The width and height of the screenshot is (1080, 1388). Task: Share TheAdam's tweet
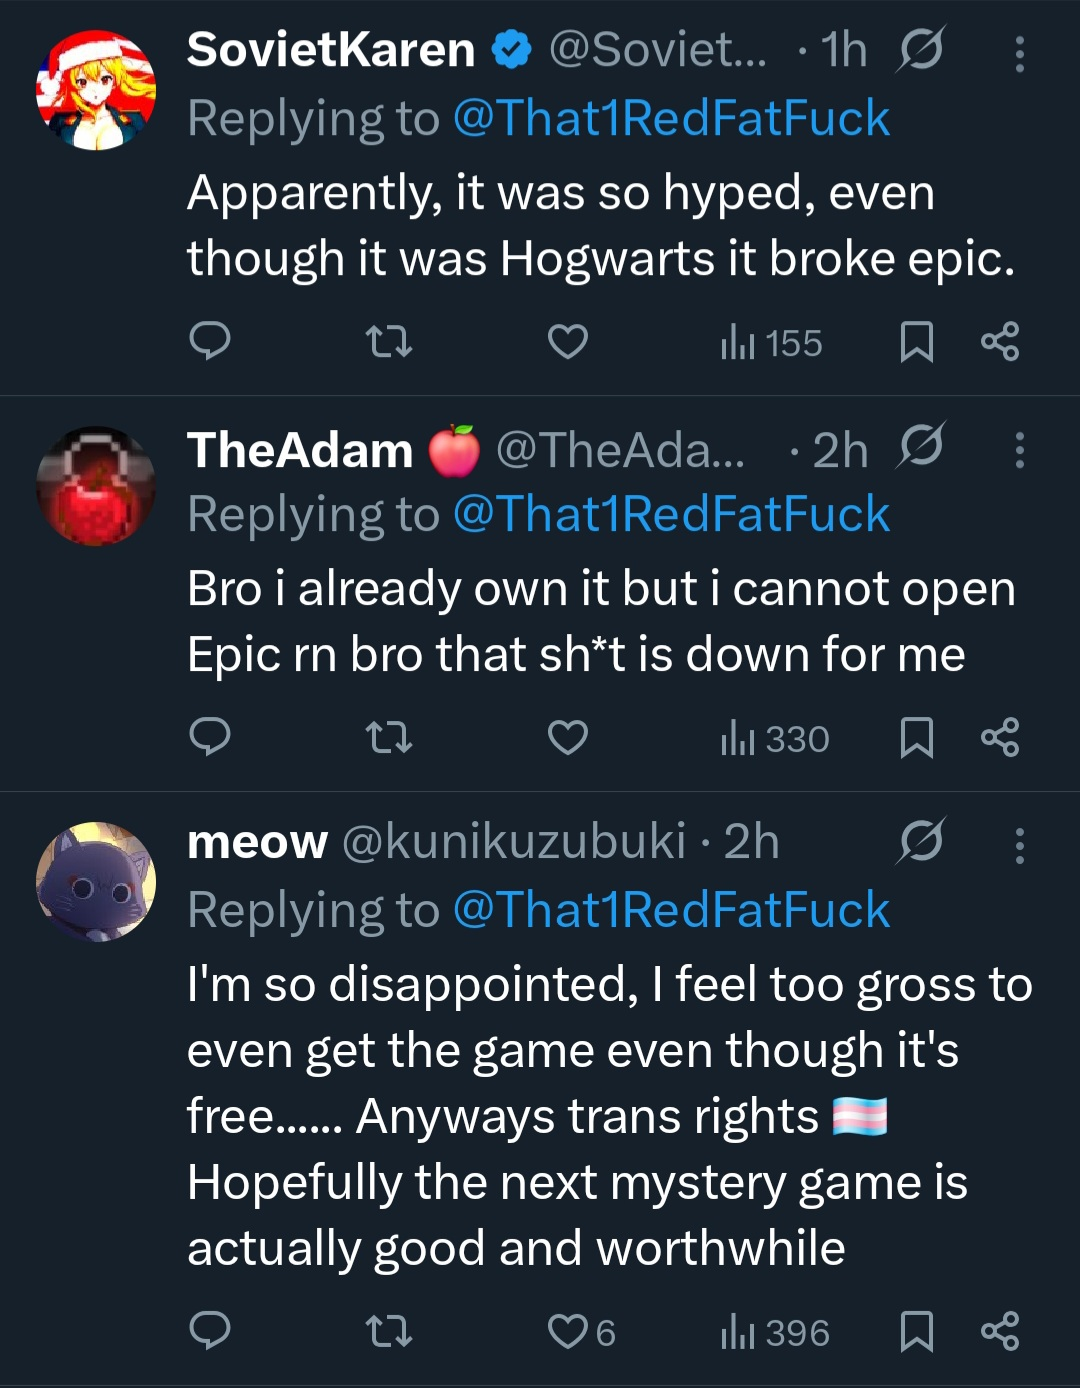(1000, 738)
